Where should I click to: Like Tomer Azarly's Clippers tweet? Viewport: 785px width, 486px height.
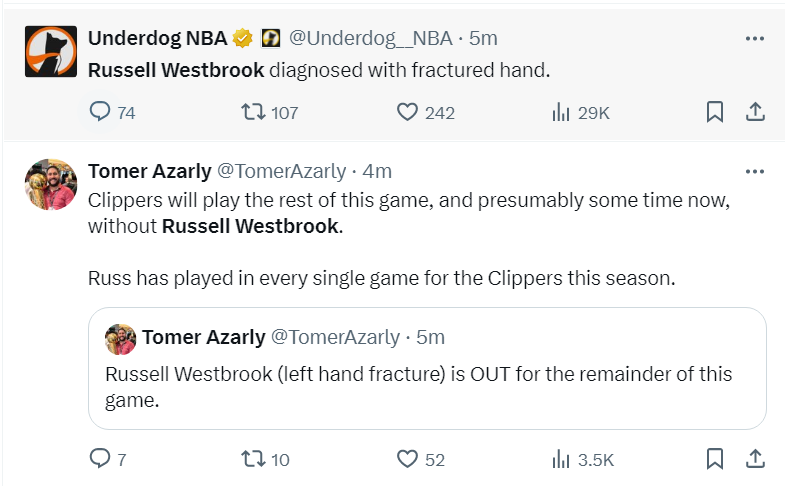point(407,459)
